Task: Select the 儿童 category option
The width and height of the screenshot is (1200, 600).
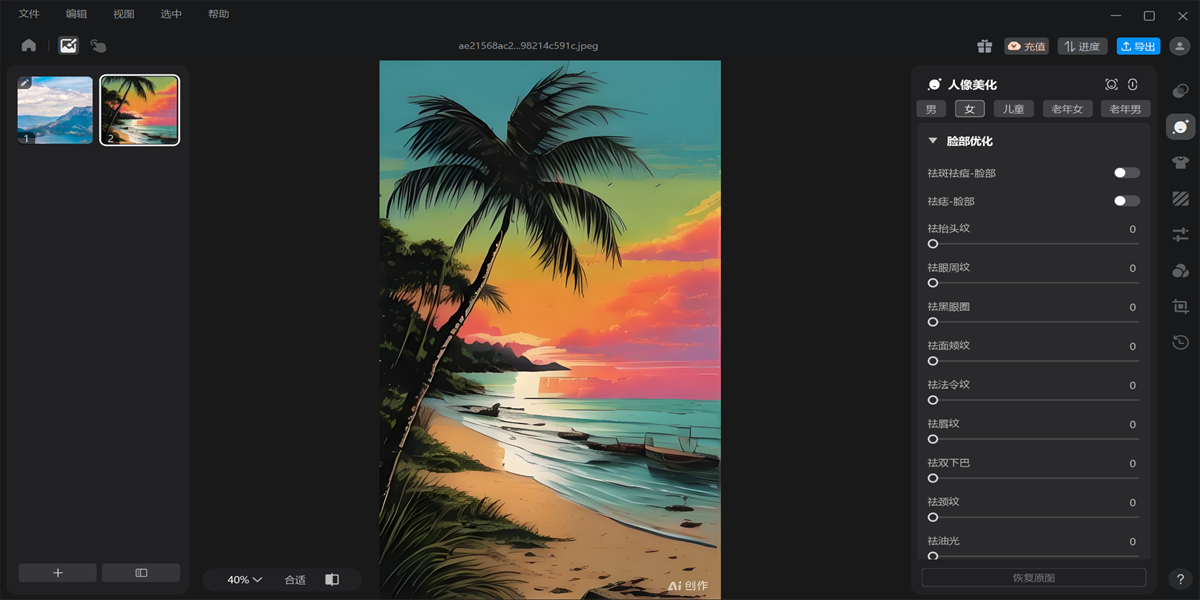Action: click(x=1014, y=109)
